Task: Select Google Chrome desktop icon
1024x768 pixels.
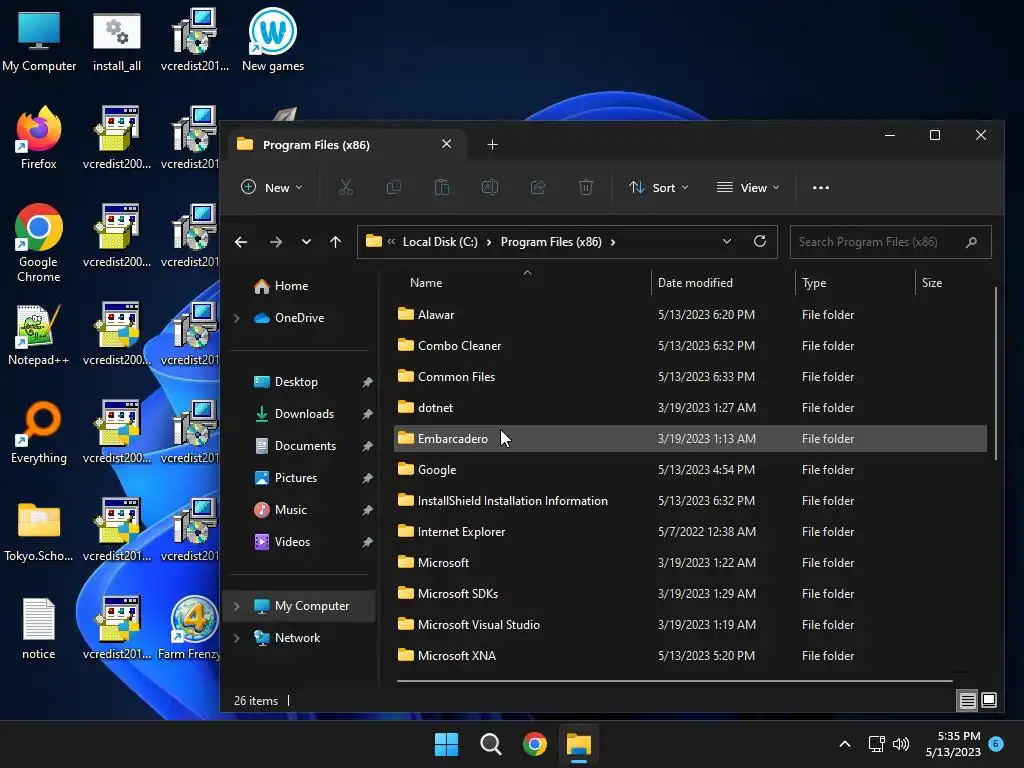Action: [39, 242]
